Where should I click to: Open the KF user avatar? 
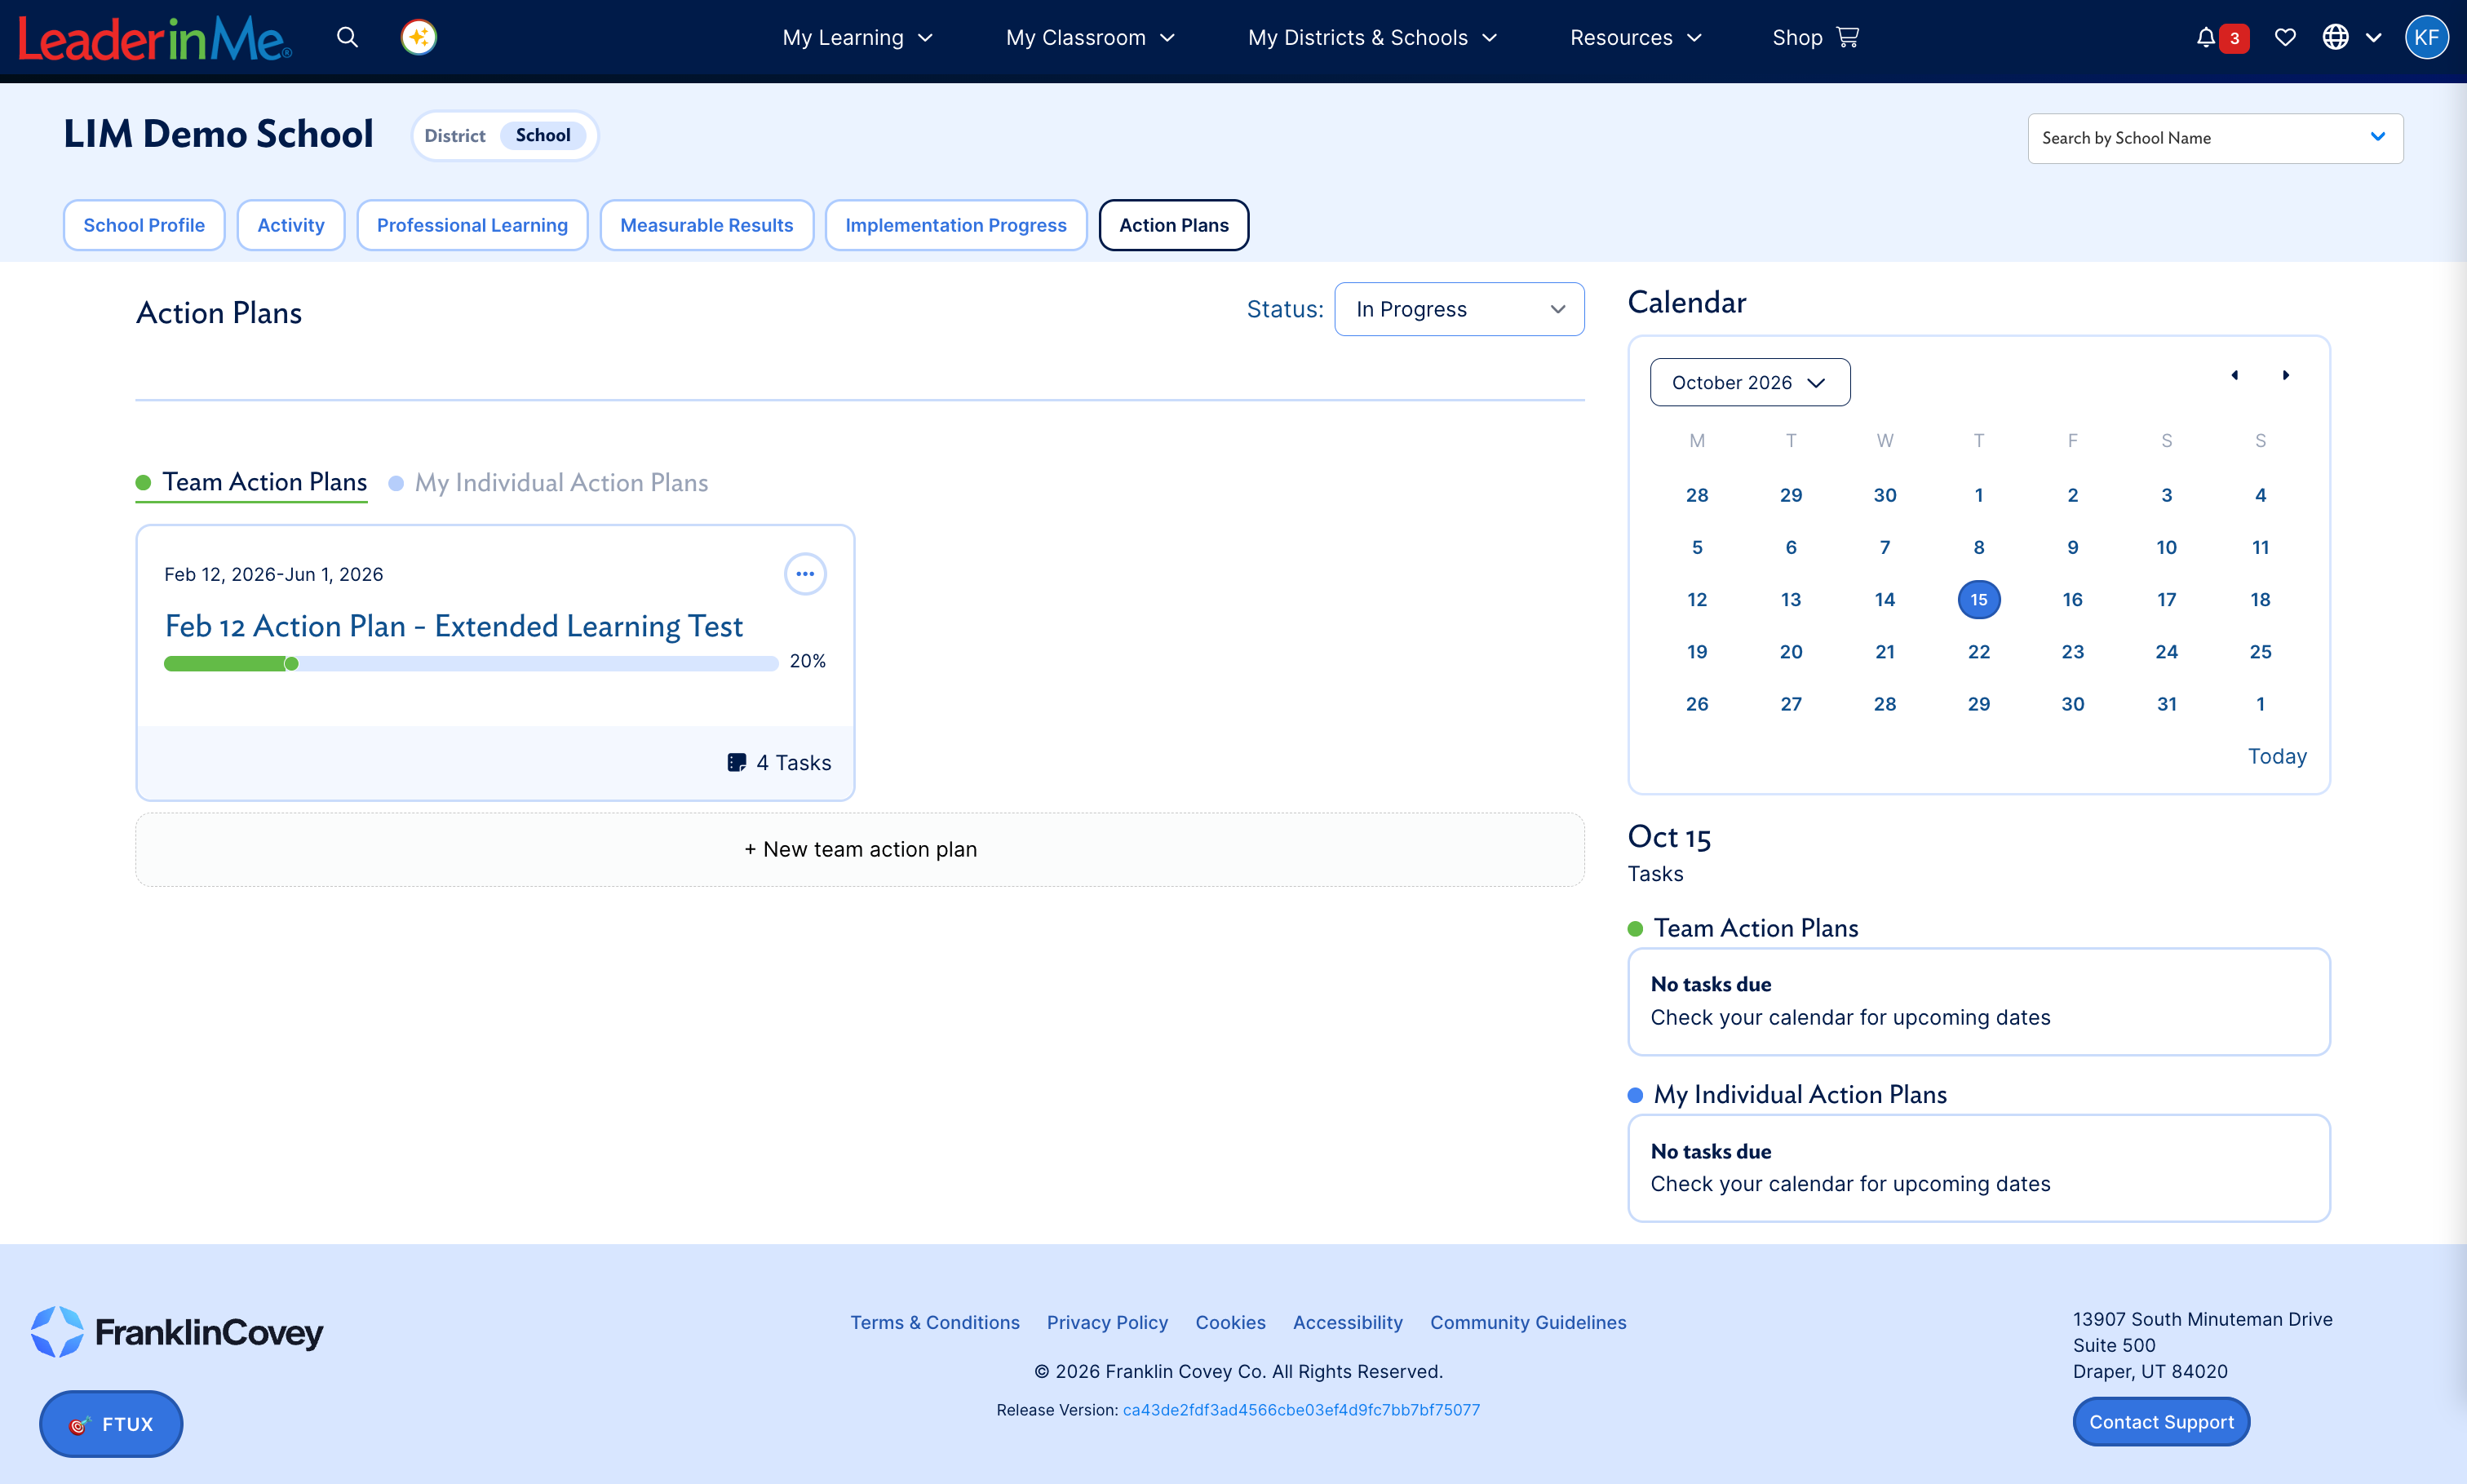2426,38
